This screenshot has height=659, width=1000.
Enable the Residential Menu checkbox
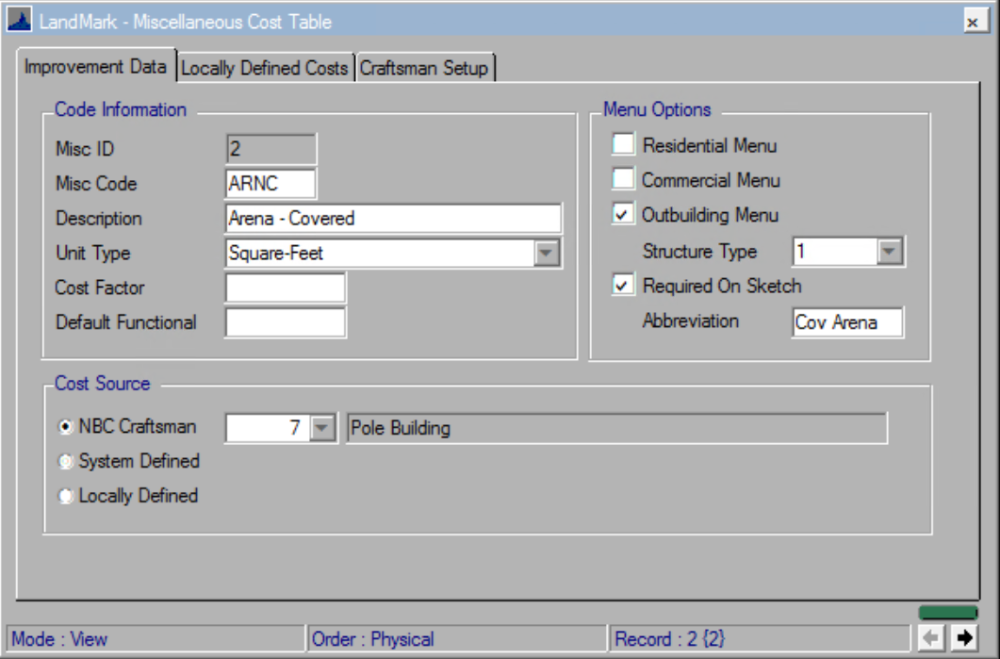(622, 145)
